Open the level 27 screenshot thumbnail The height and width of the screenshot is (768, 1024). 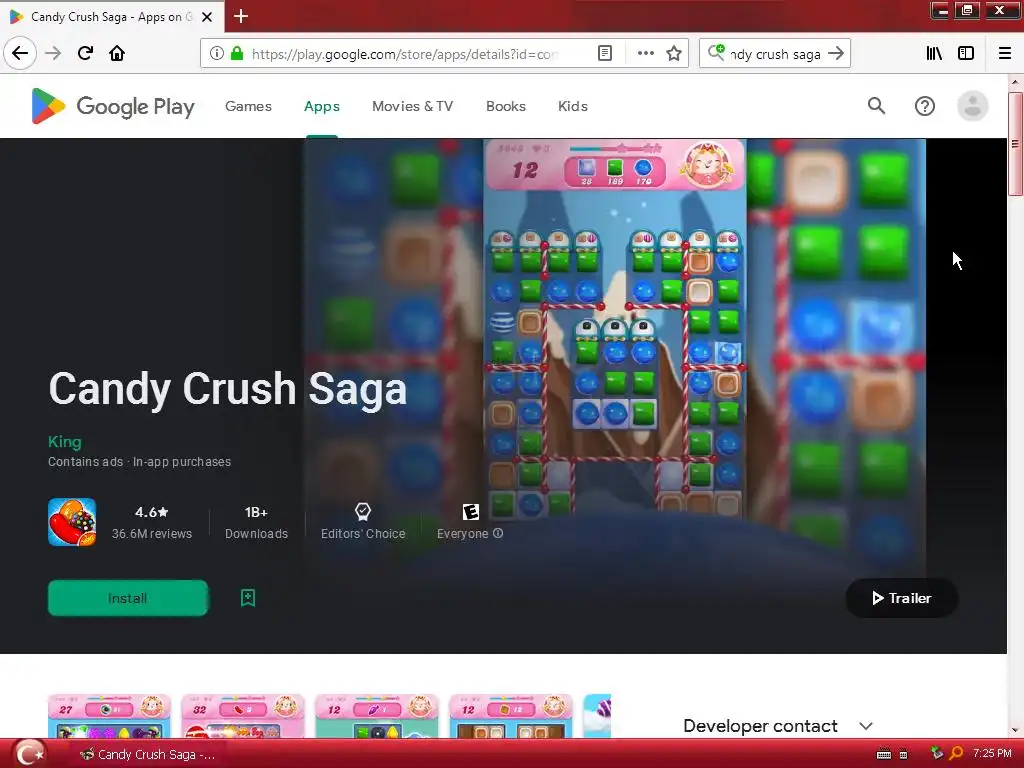tap(109, 716)
